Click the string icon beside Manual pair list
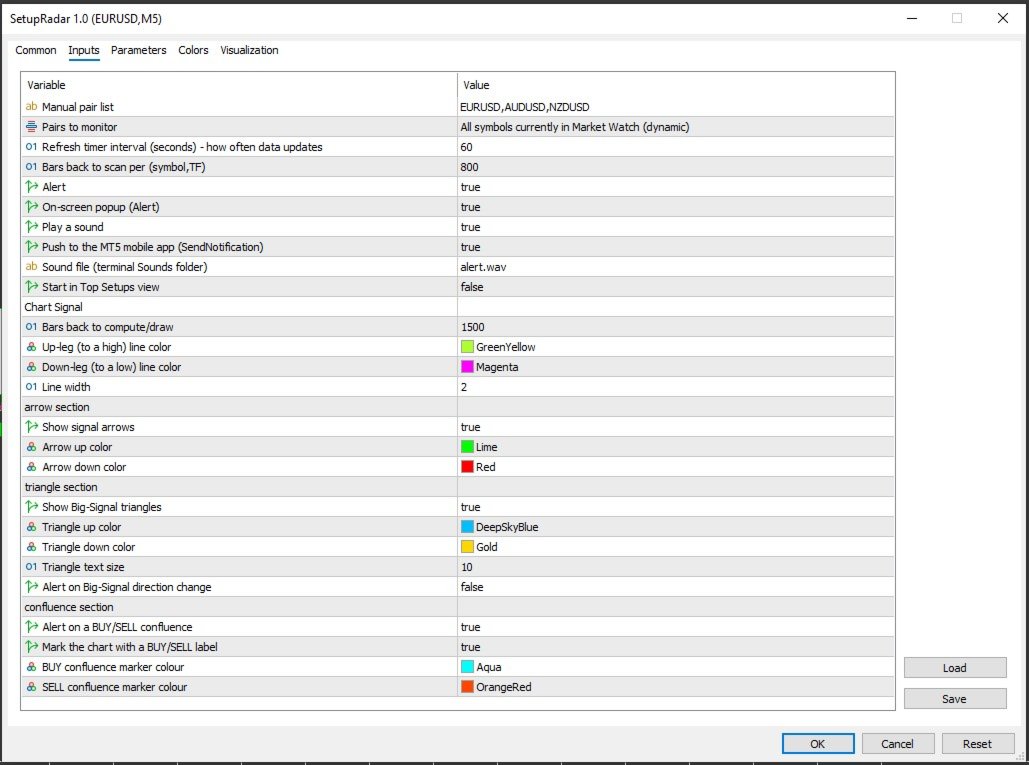 pyautogui.click(x=31, y=106)
